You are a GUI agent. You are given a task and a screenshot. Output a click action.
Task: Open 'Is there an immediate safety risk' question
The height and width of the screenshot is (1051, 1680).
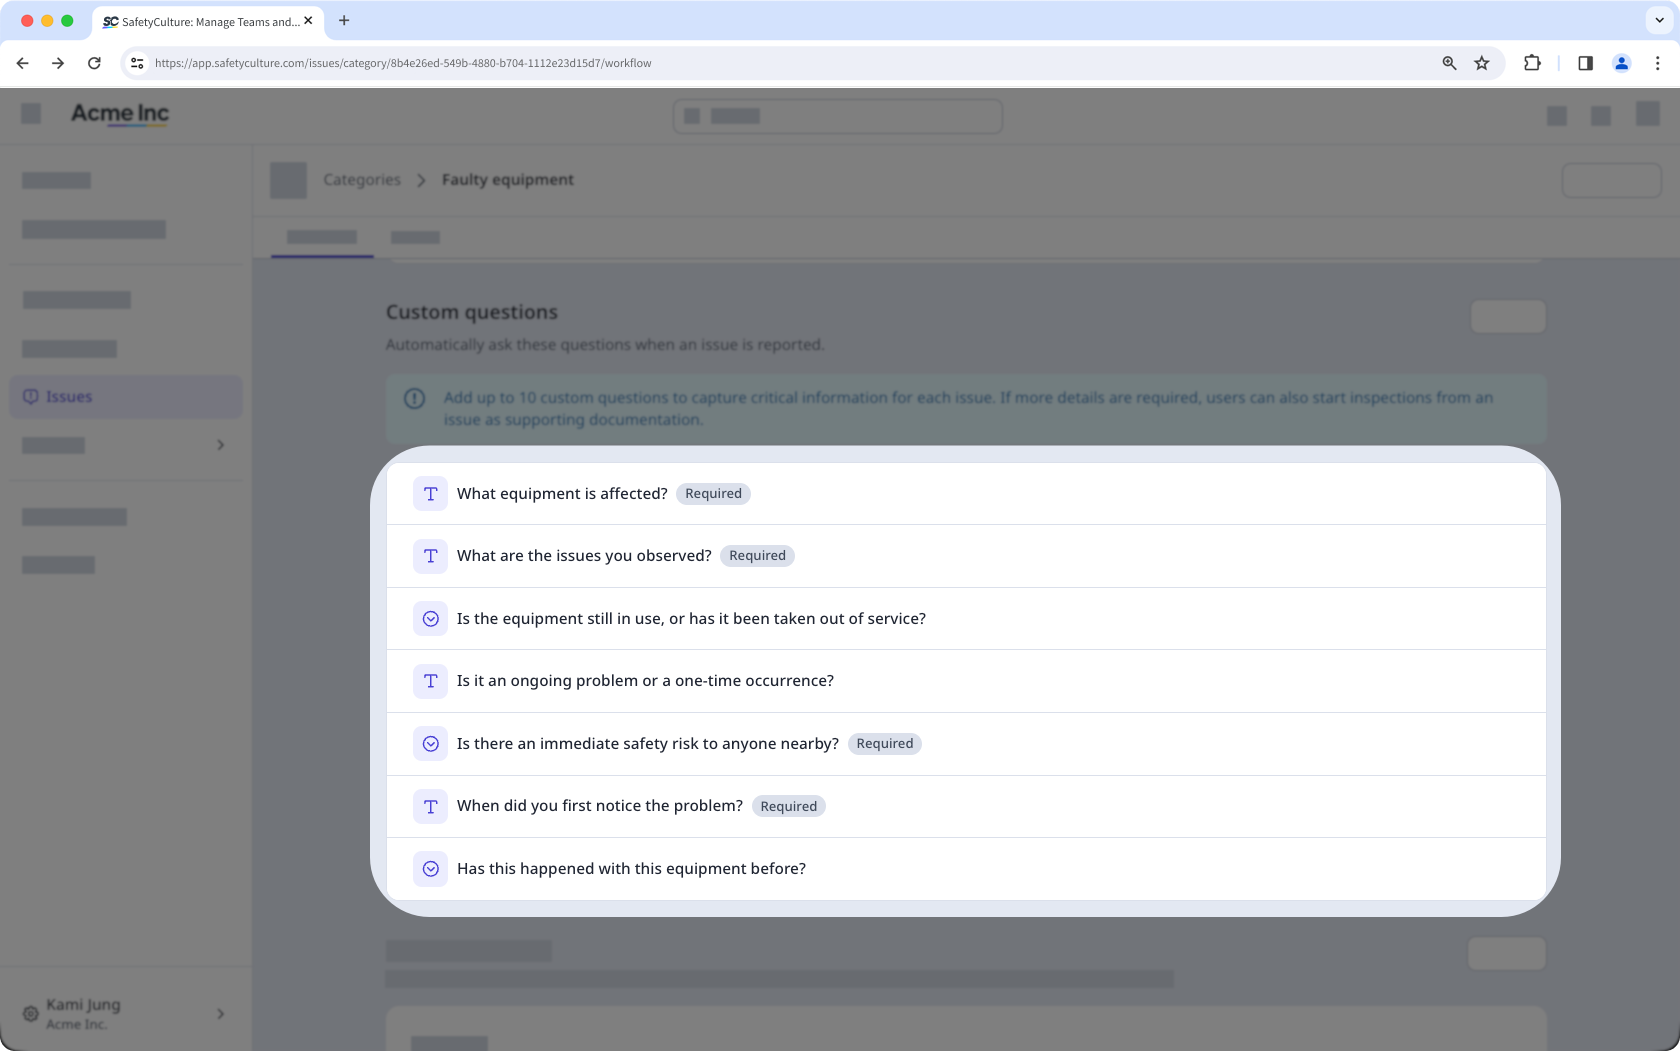(966, 744)
